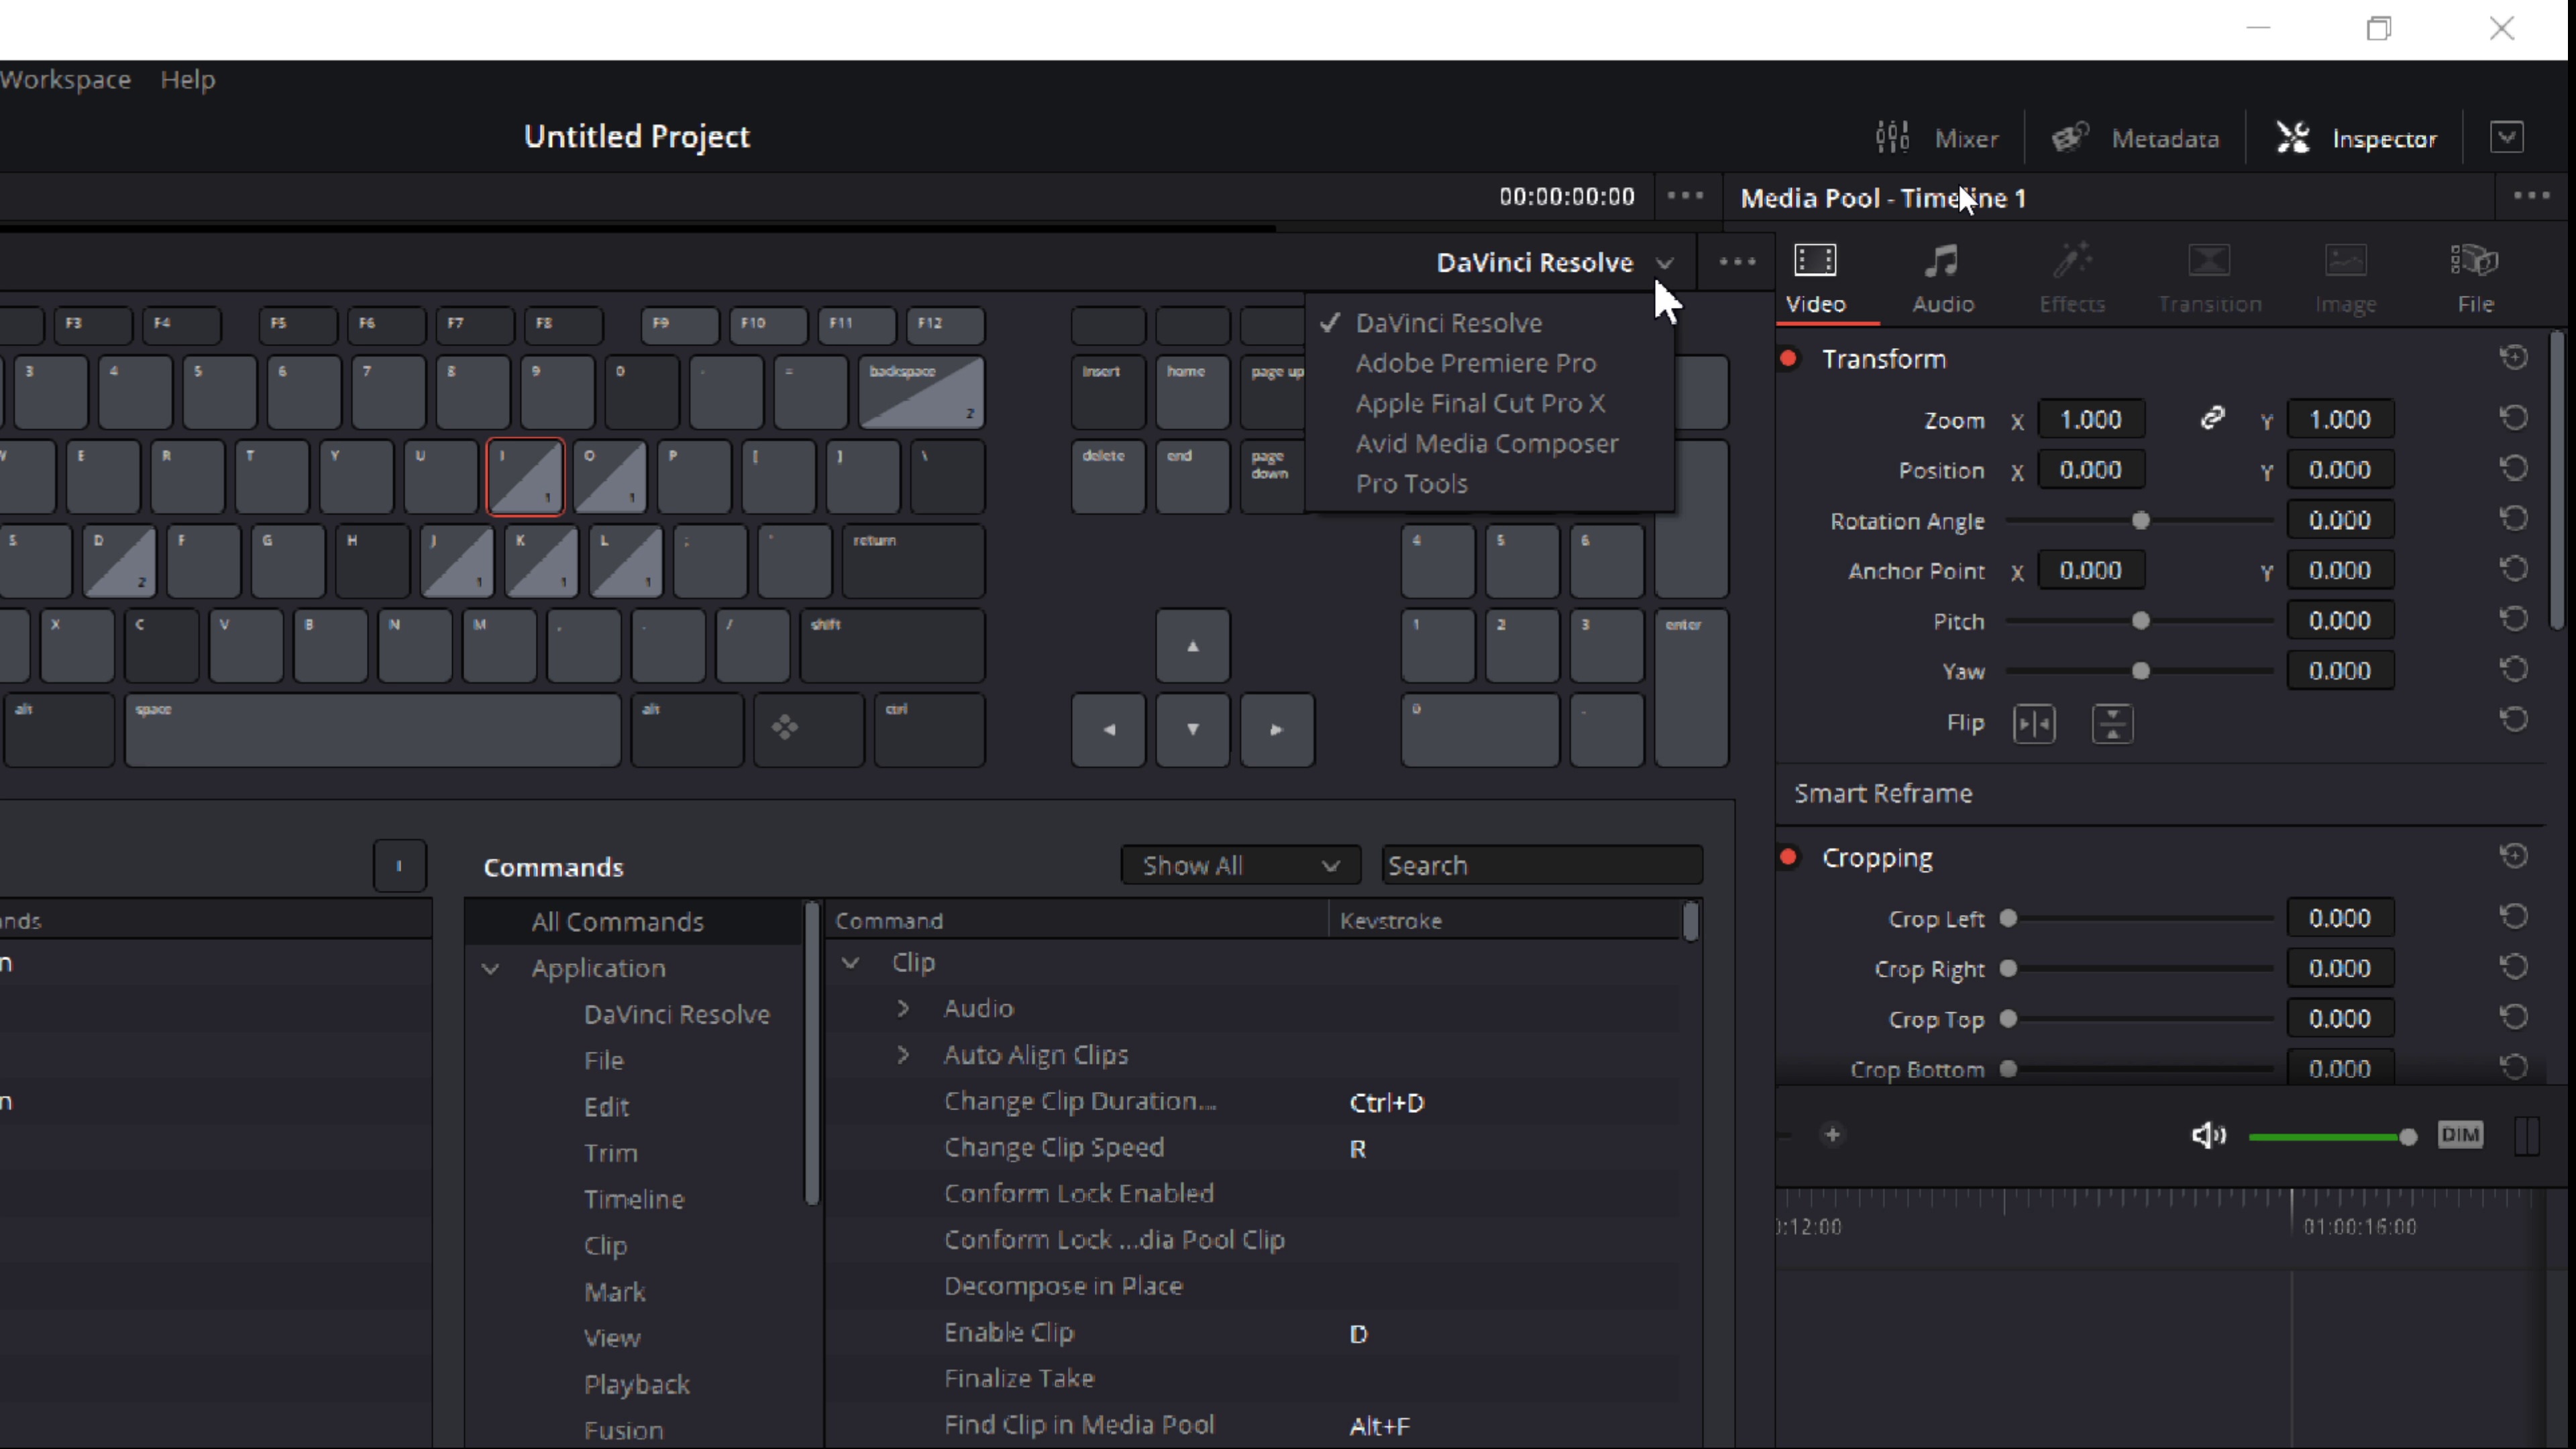Reset the Yaw value

(x=2513, y=670)
